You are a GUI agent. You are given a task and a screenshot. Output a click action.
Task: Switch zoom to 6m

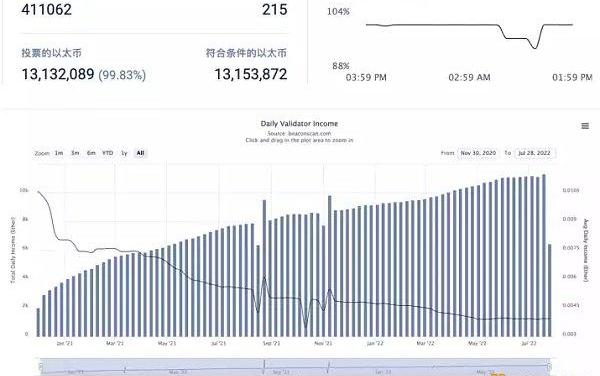(x=91, y=153)
